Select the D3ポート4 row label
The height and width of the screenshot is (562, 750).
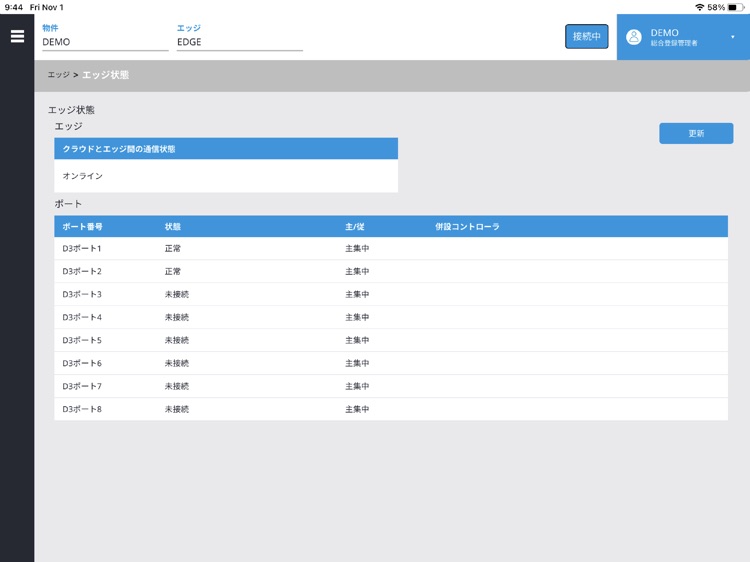pyautogui.click(x=82, y=318)
